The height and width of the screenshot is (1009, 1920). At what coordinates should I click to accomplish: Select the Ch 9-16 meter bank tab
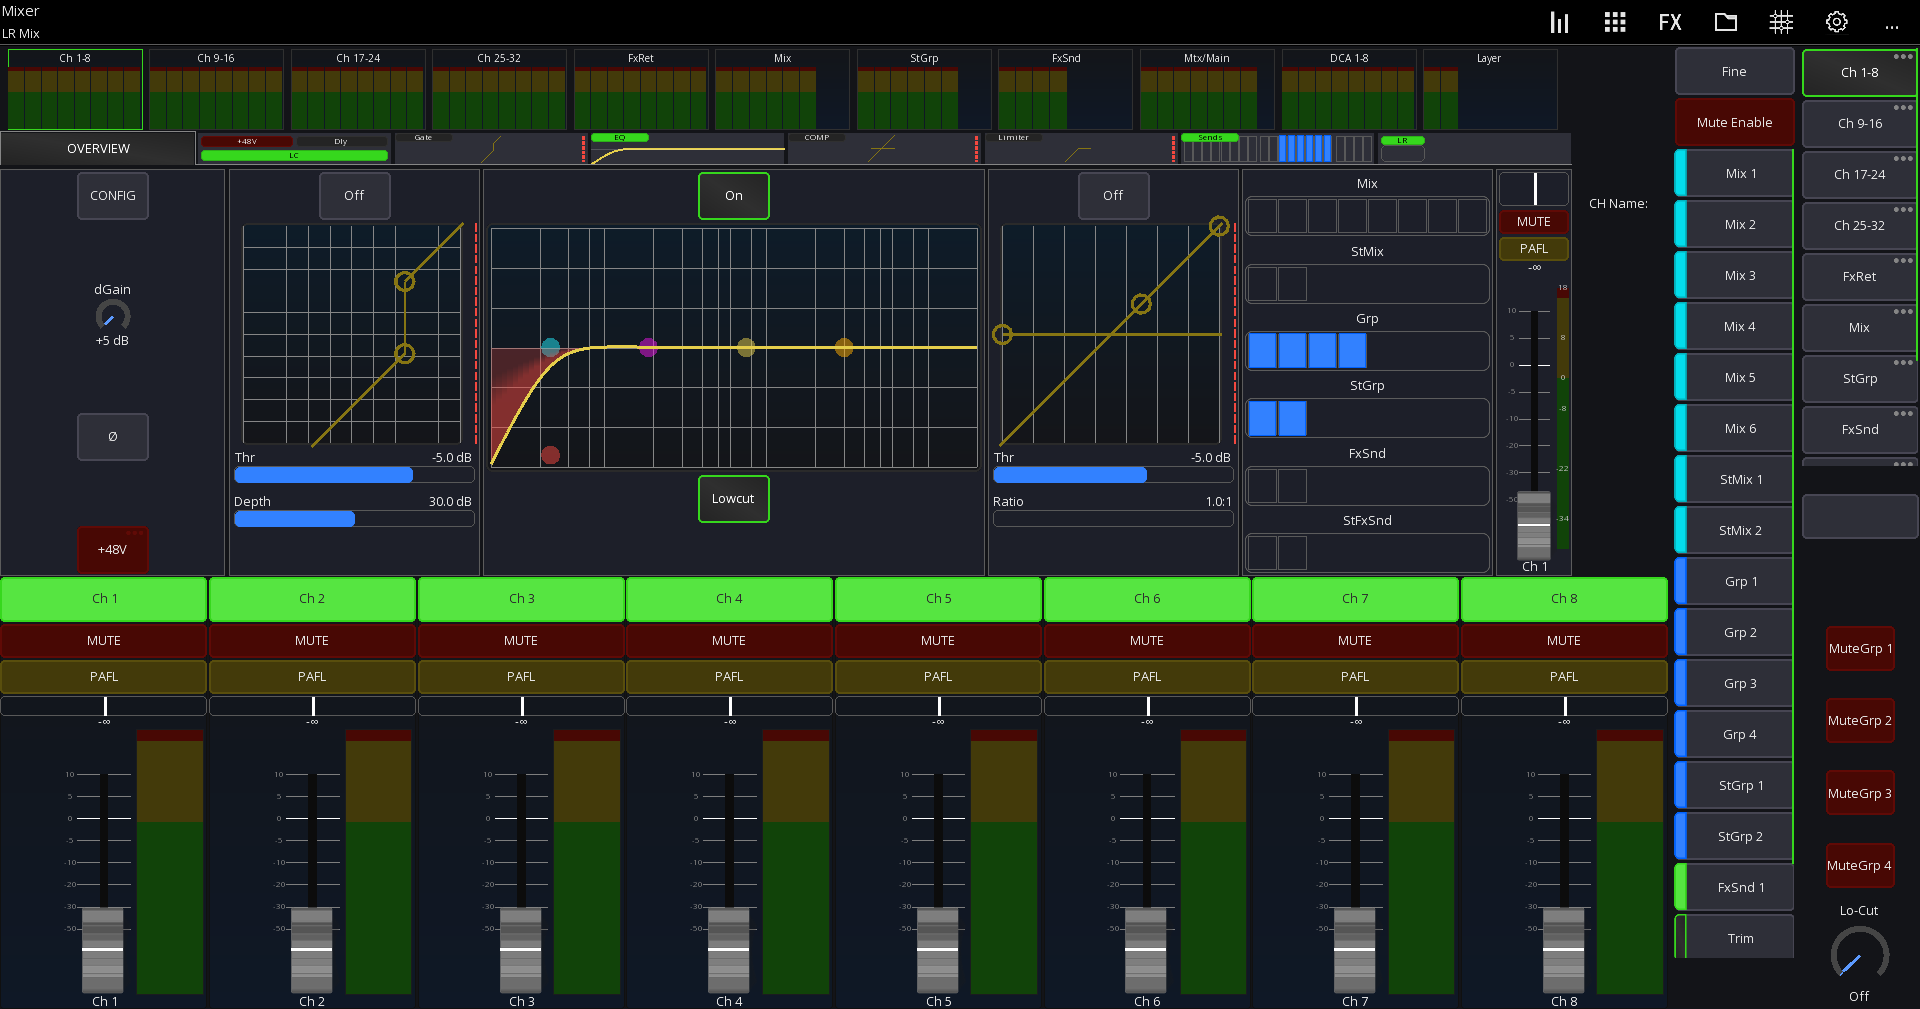tap(216, 90)
